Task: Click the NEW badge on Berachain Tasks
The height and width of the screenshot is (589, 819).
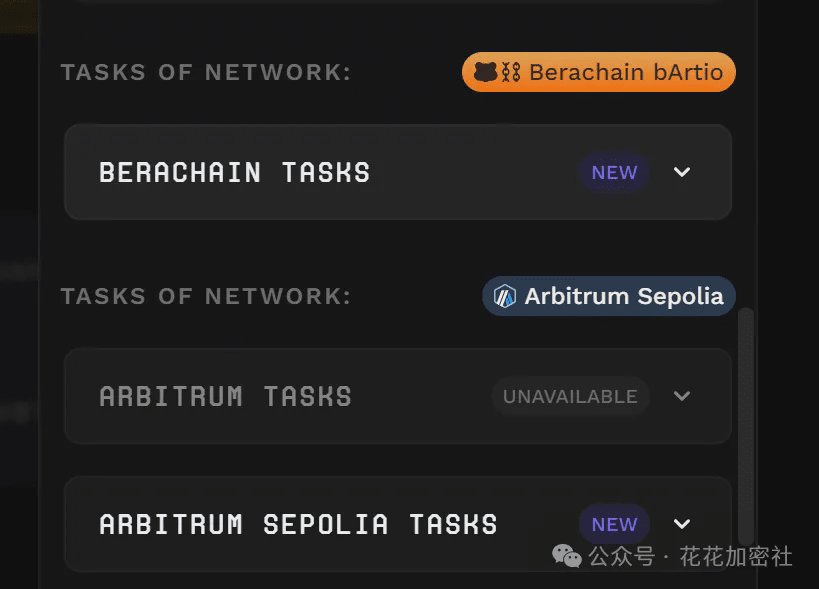Action: 614,172
